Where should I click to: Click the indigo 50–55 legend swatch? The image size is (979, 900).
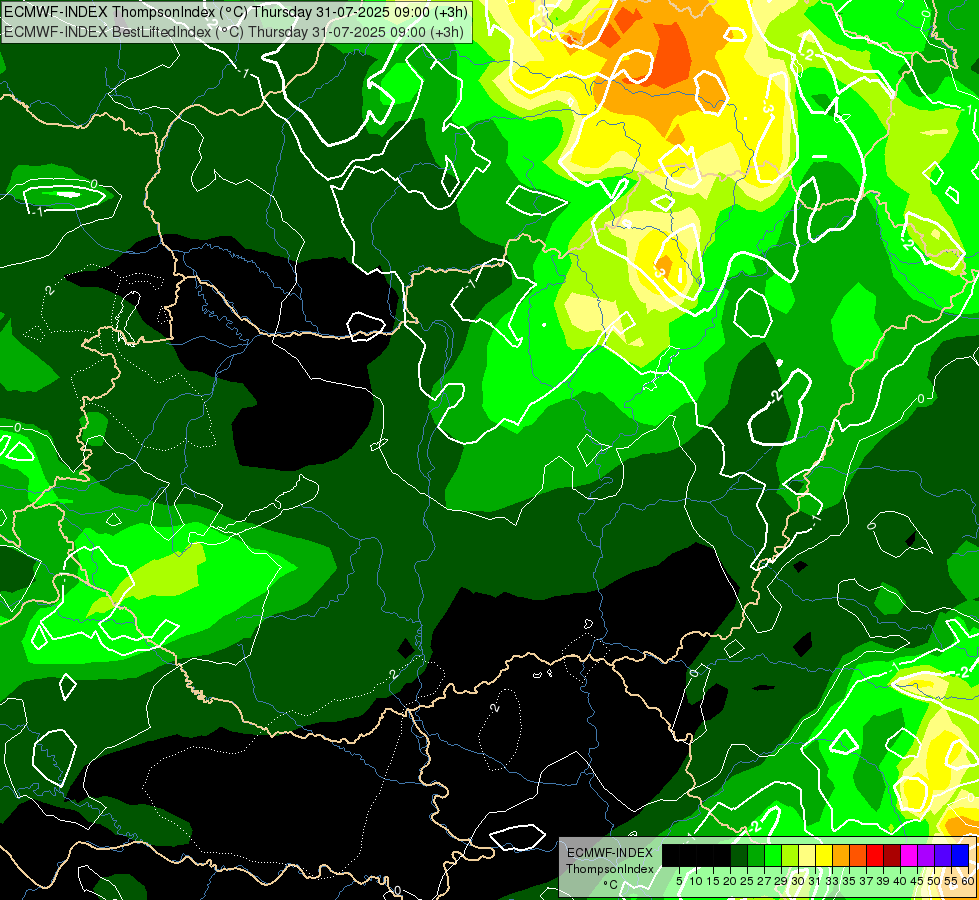pos(943,855)
